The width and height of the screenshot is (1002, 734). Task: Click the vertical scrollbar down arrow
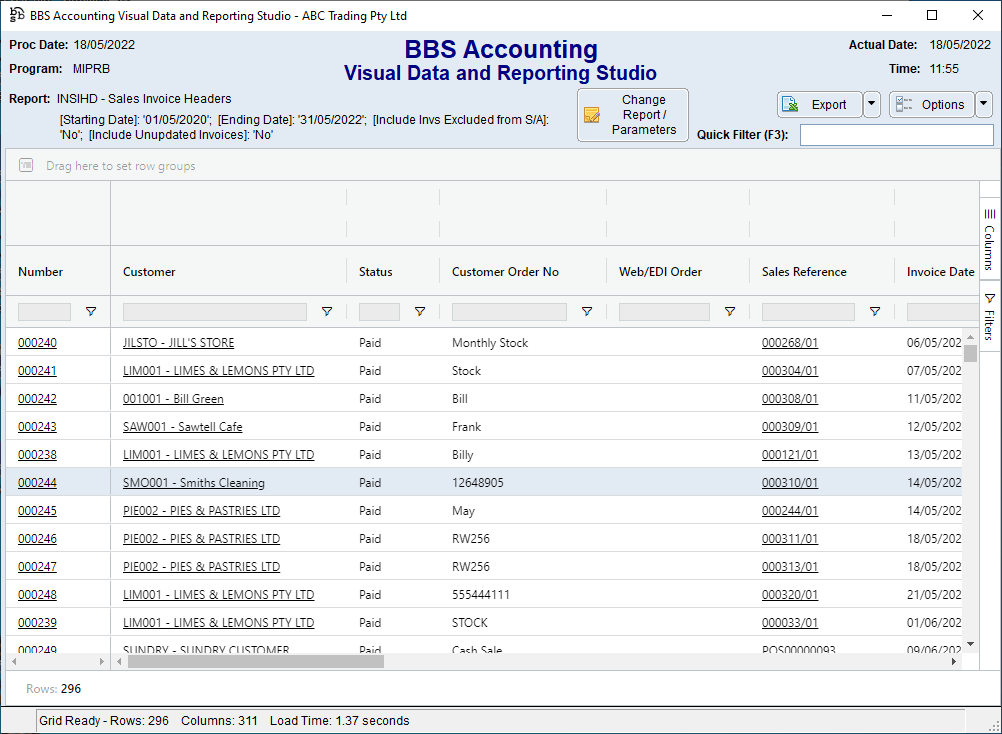point(970,644)
